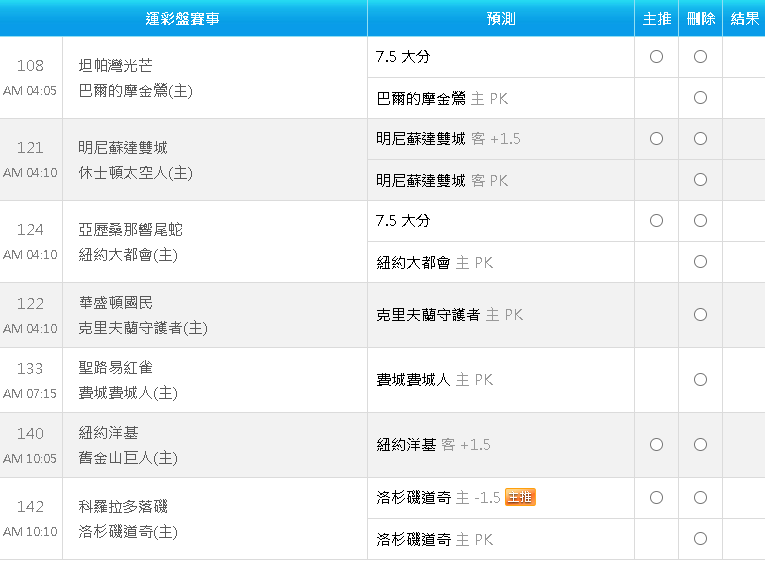The width and height of the screenshot is (765, 561).
Task: Click team name 亞歷桑那響尾蛇
Action: (x=131, y=229)
